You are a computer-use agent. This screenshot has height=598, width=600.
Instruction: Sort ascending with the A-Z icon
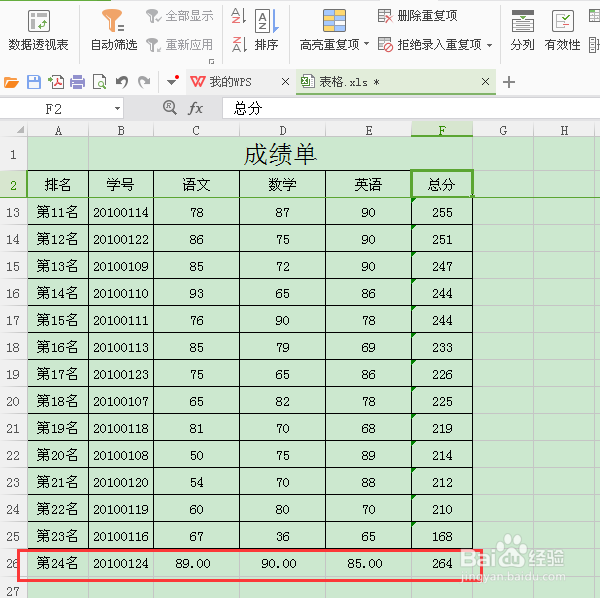click(x=238, y=16)
